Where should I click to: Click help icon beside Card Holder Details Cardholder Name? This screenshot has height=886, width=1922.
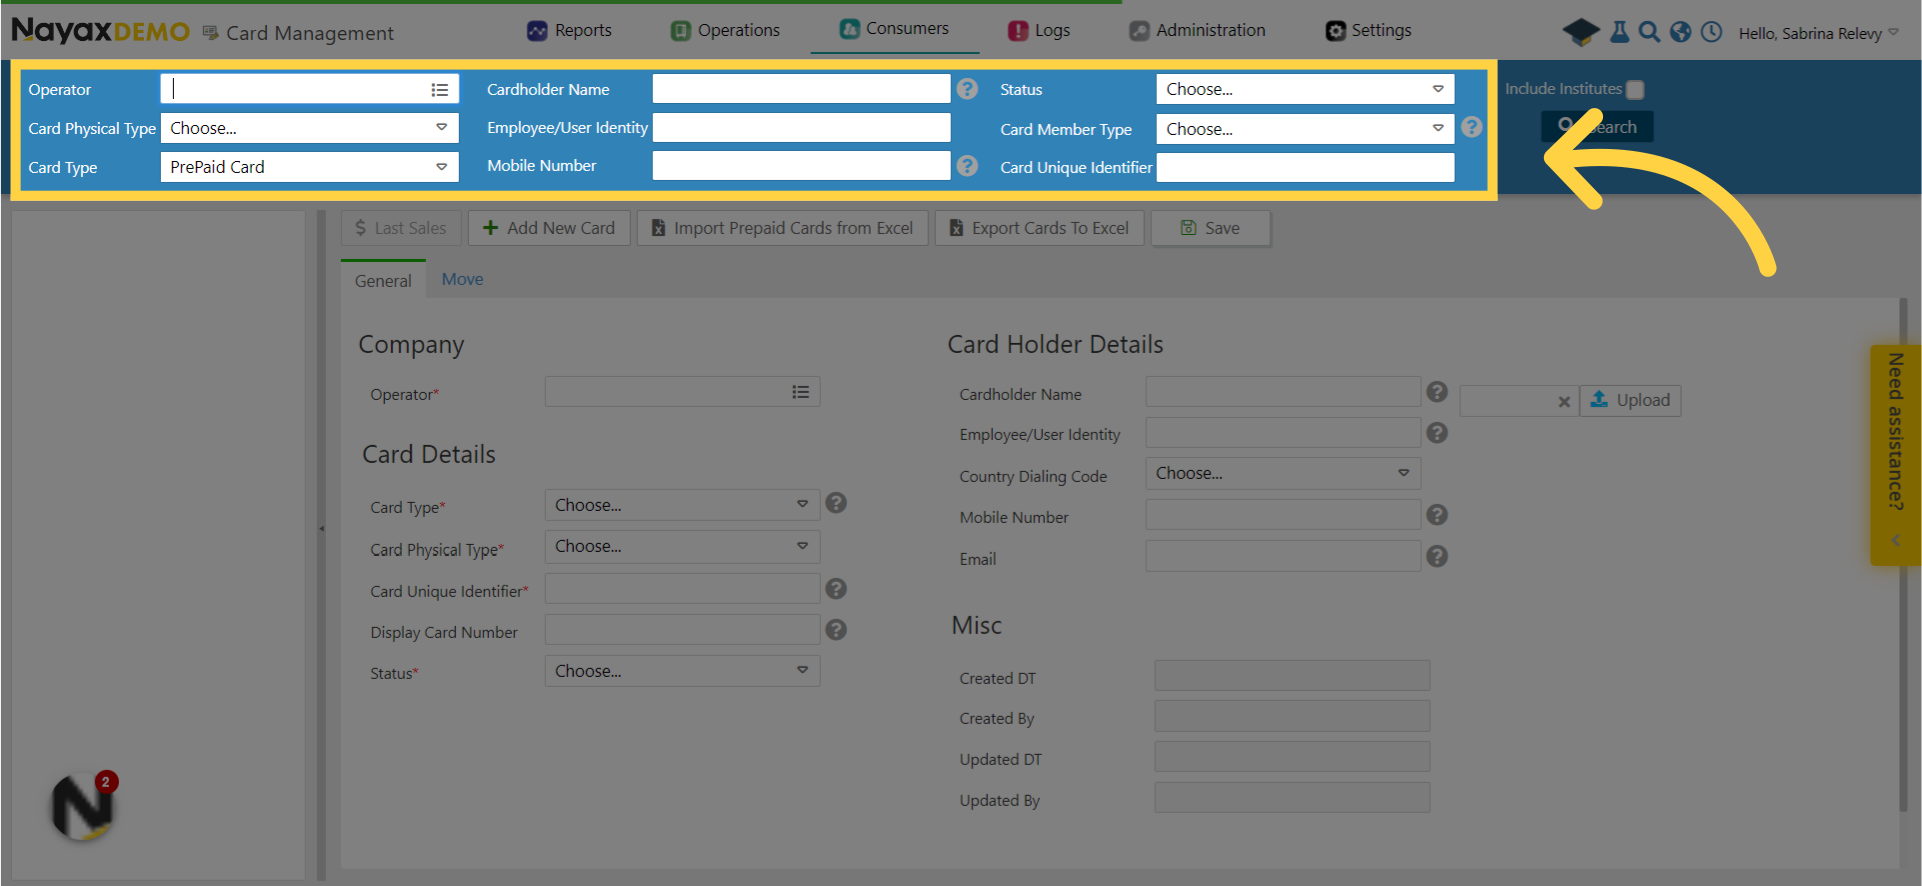pos(1437,392)
